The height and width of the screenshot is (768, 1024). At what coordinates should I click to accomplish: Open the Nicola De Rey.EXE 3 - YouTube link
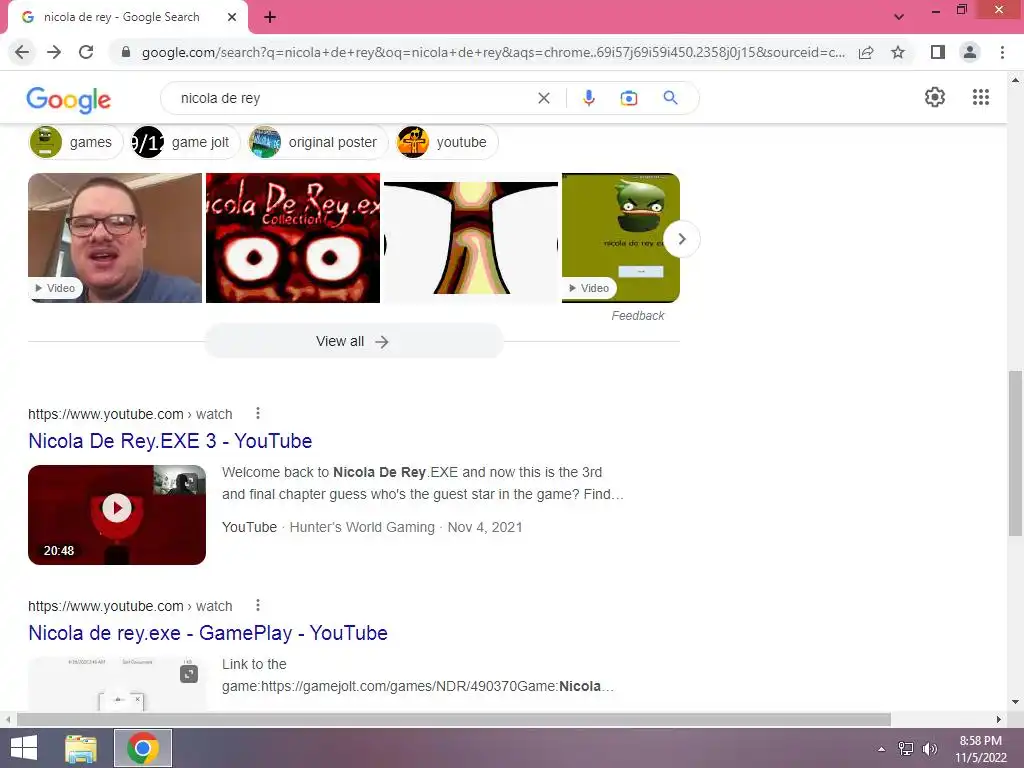point(170,441)
